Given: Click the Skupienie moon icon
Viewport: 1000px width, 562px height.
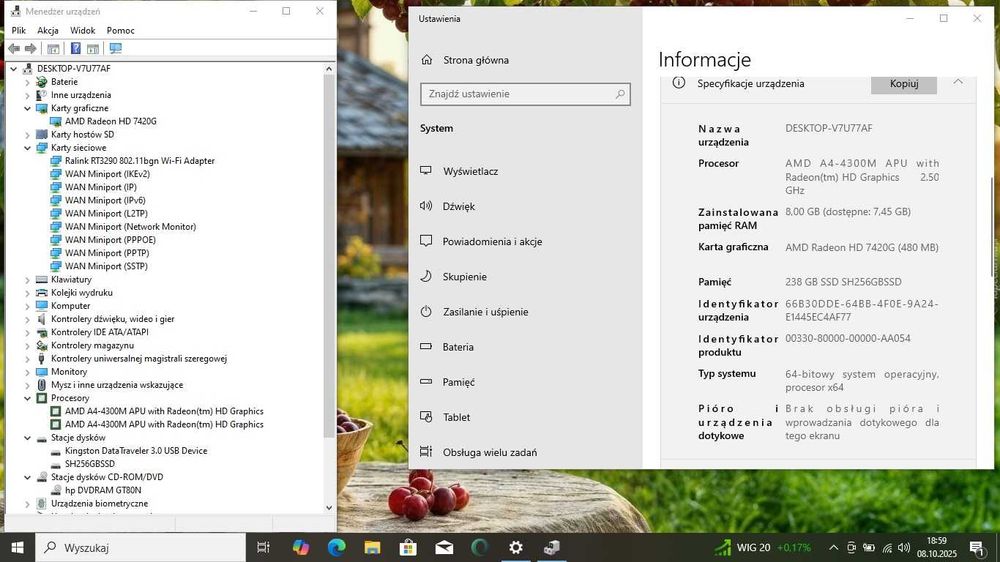Looking at the screenshot, I should (426, 276).
